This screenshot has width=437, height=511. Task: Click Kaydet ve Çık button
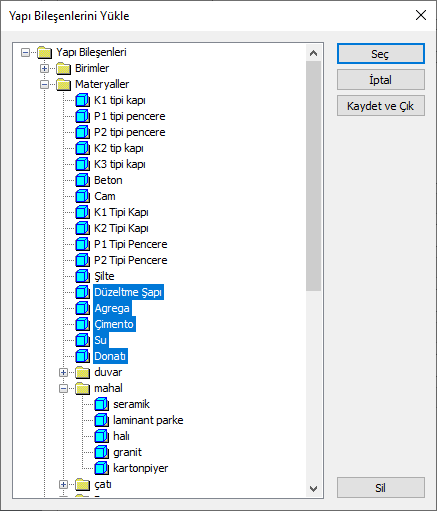[381, 106]
